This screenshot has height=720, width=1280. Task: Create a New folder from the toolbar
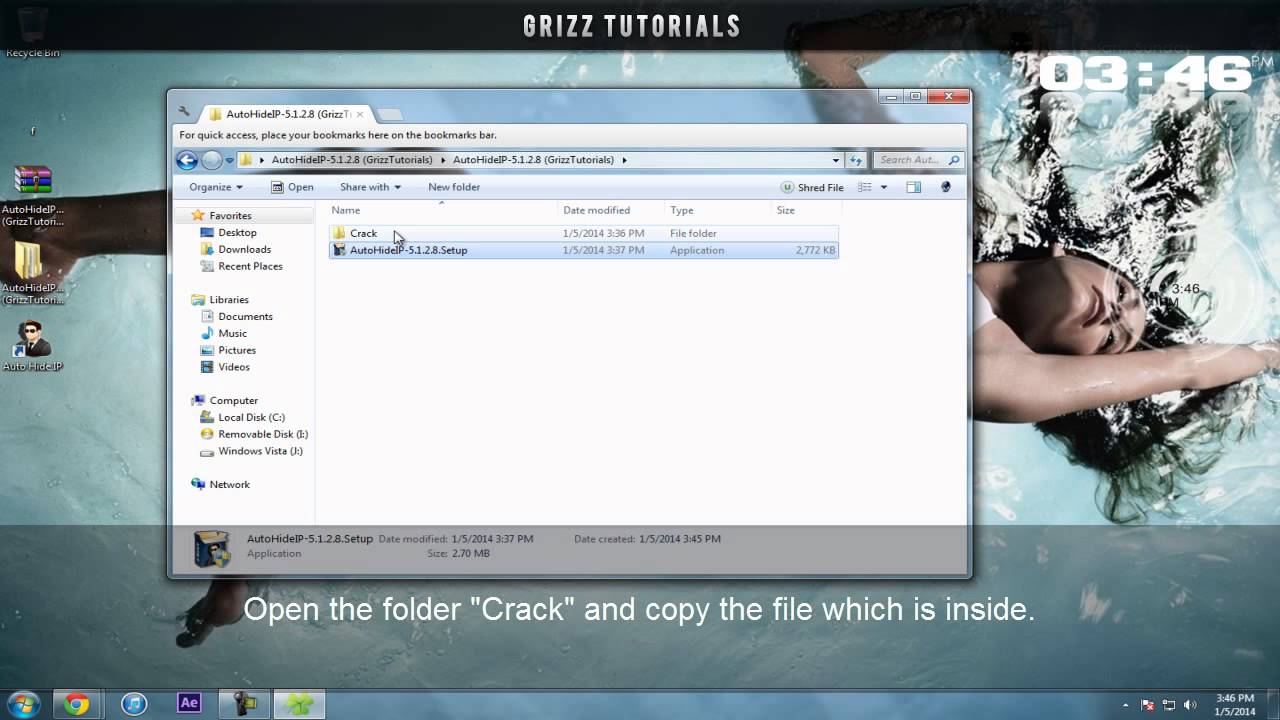454,187
